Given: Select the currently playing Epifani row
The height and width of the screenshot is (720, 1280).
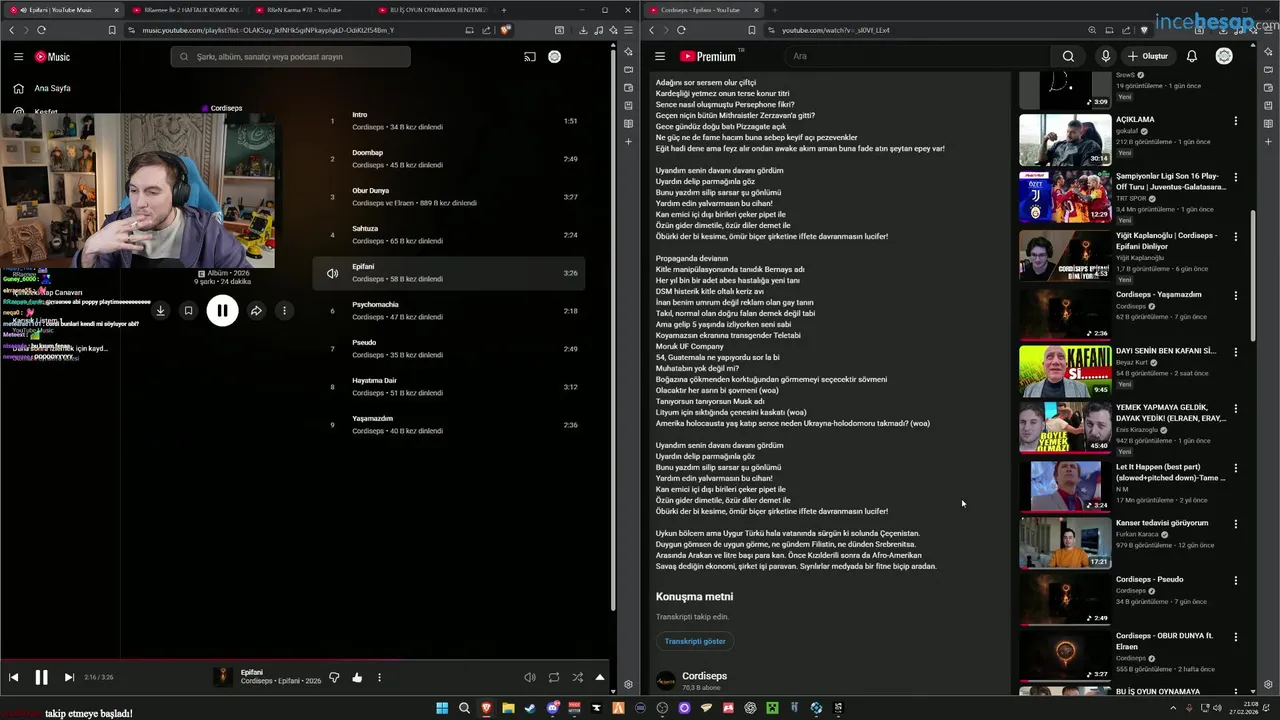Looking at the screenshot, I should (x=449, y=273).
